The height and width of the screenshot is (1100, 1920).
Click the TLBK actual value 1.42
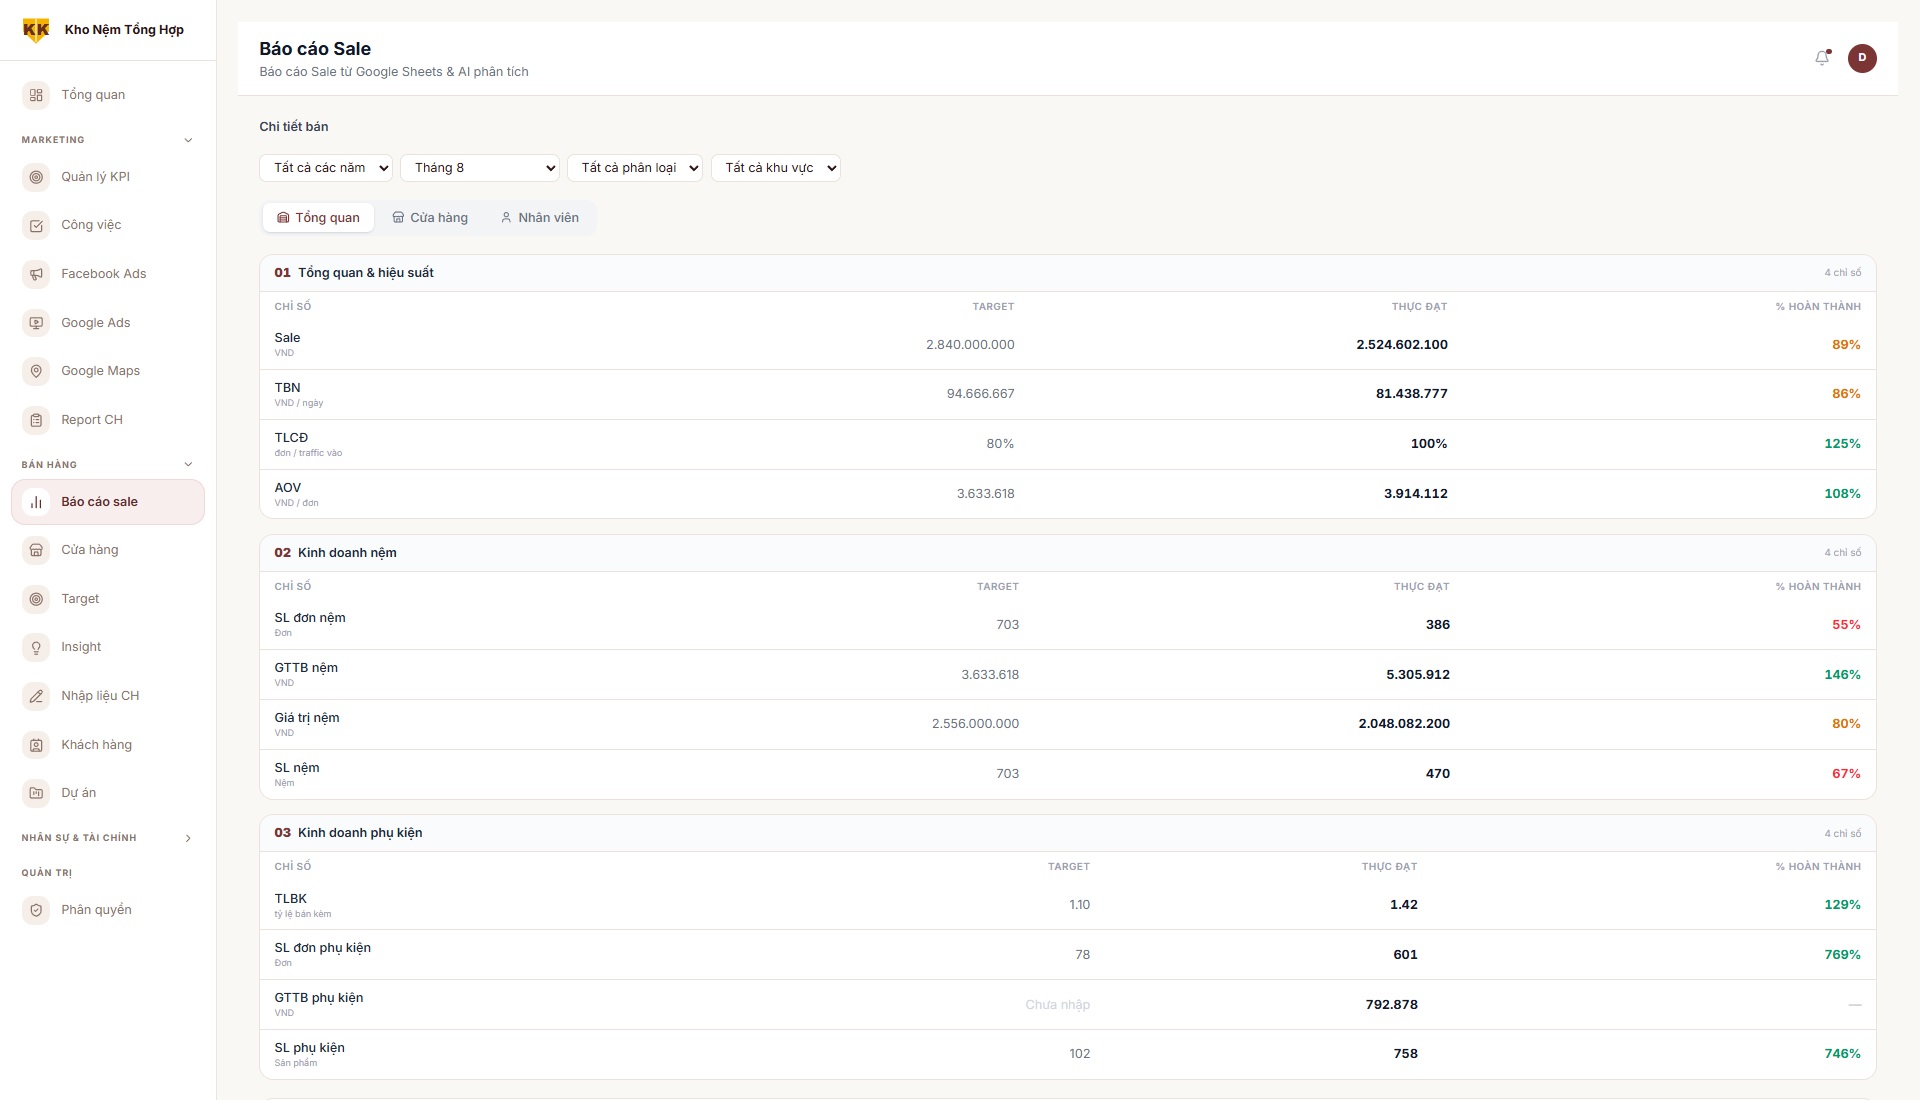click(1403, 905)
